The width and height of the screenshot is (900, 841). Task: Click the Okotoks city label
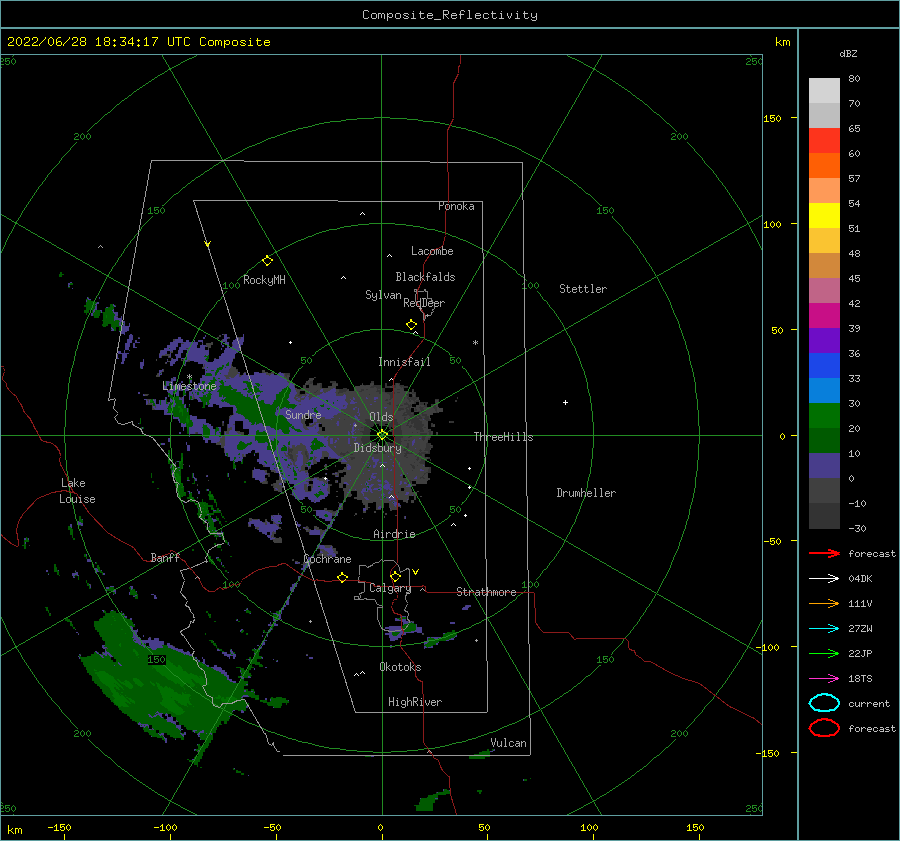(x=400, y=666)
